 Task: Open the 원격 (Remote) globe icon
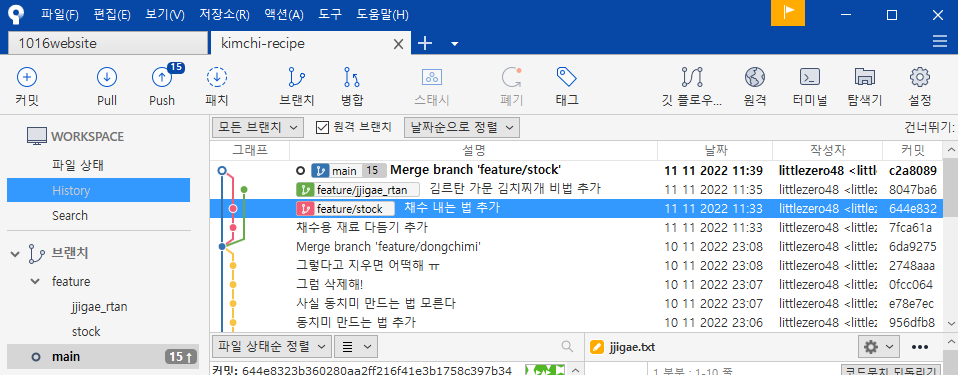coord(755,78)
